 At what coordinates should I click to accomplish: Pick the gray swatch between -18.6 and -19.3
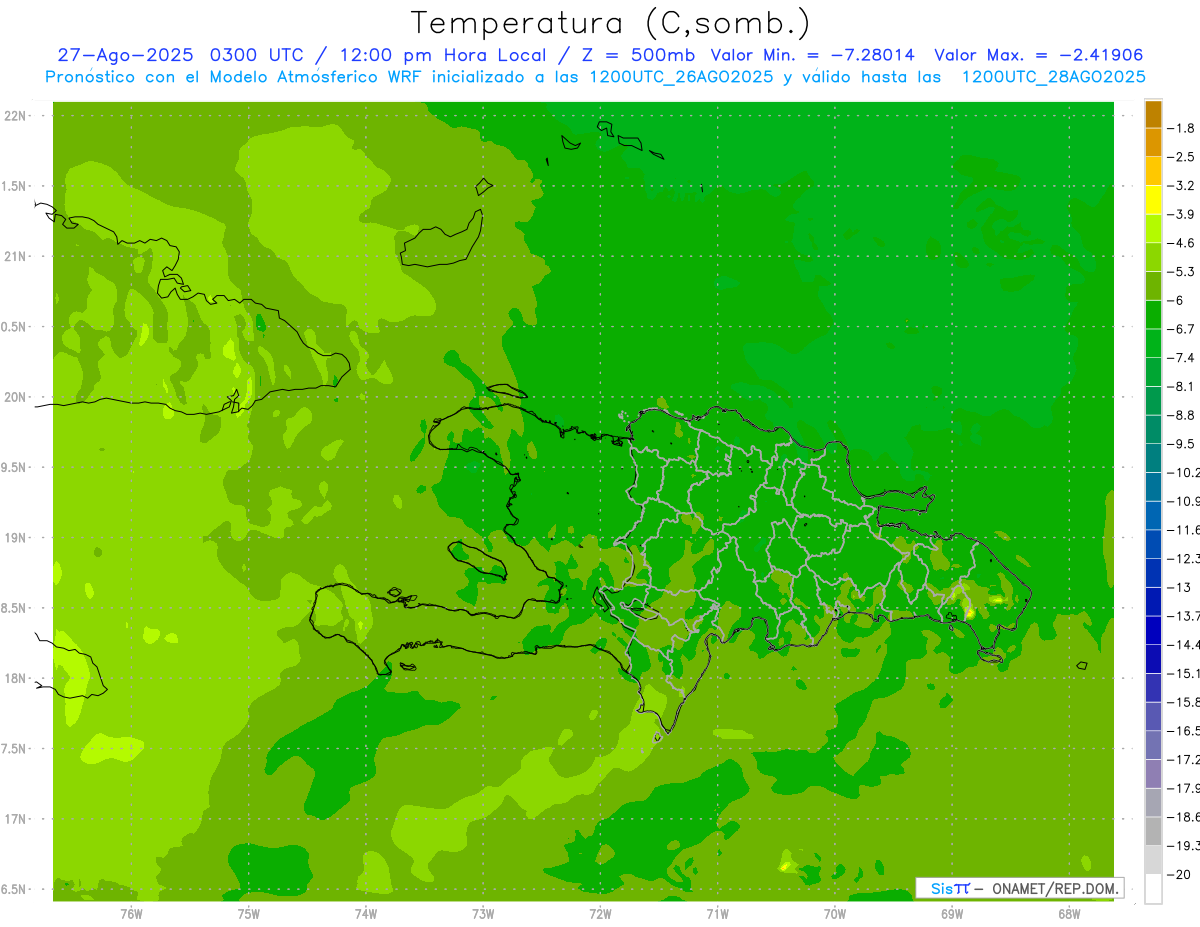pos(1153,831)
